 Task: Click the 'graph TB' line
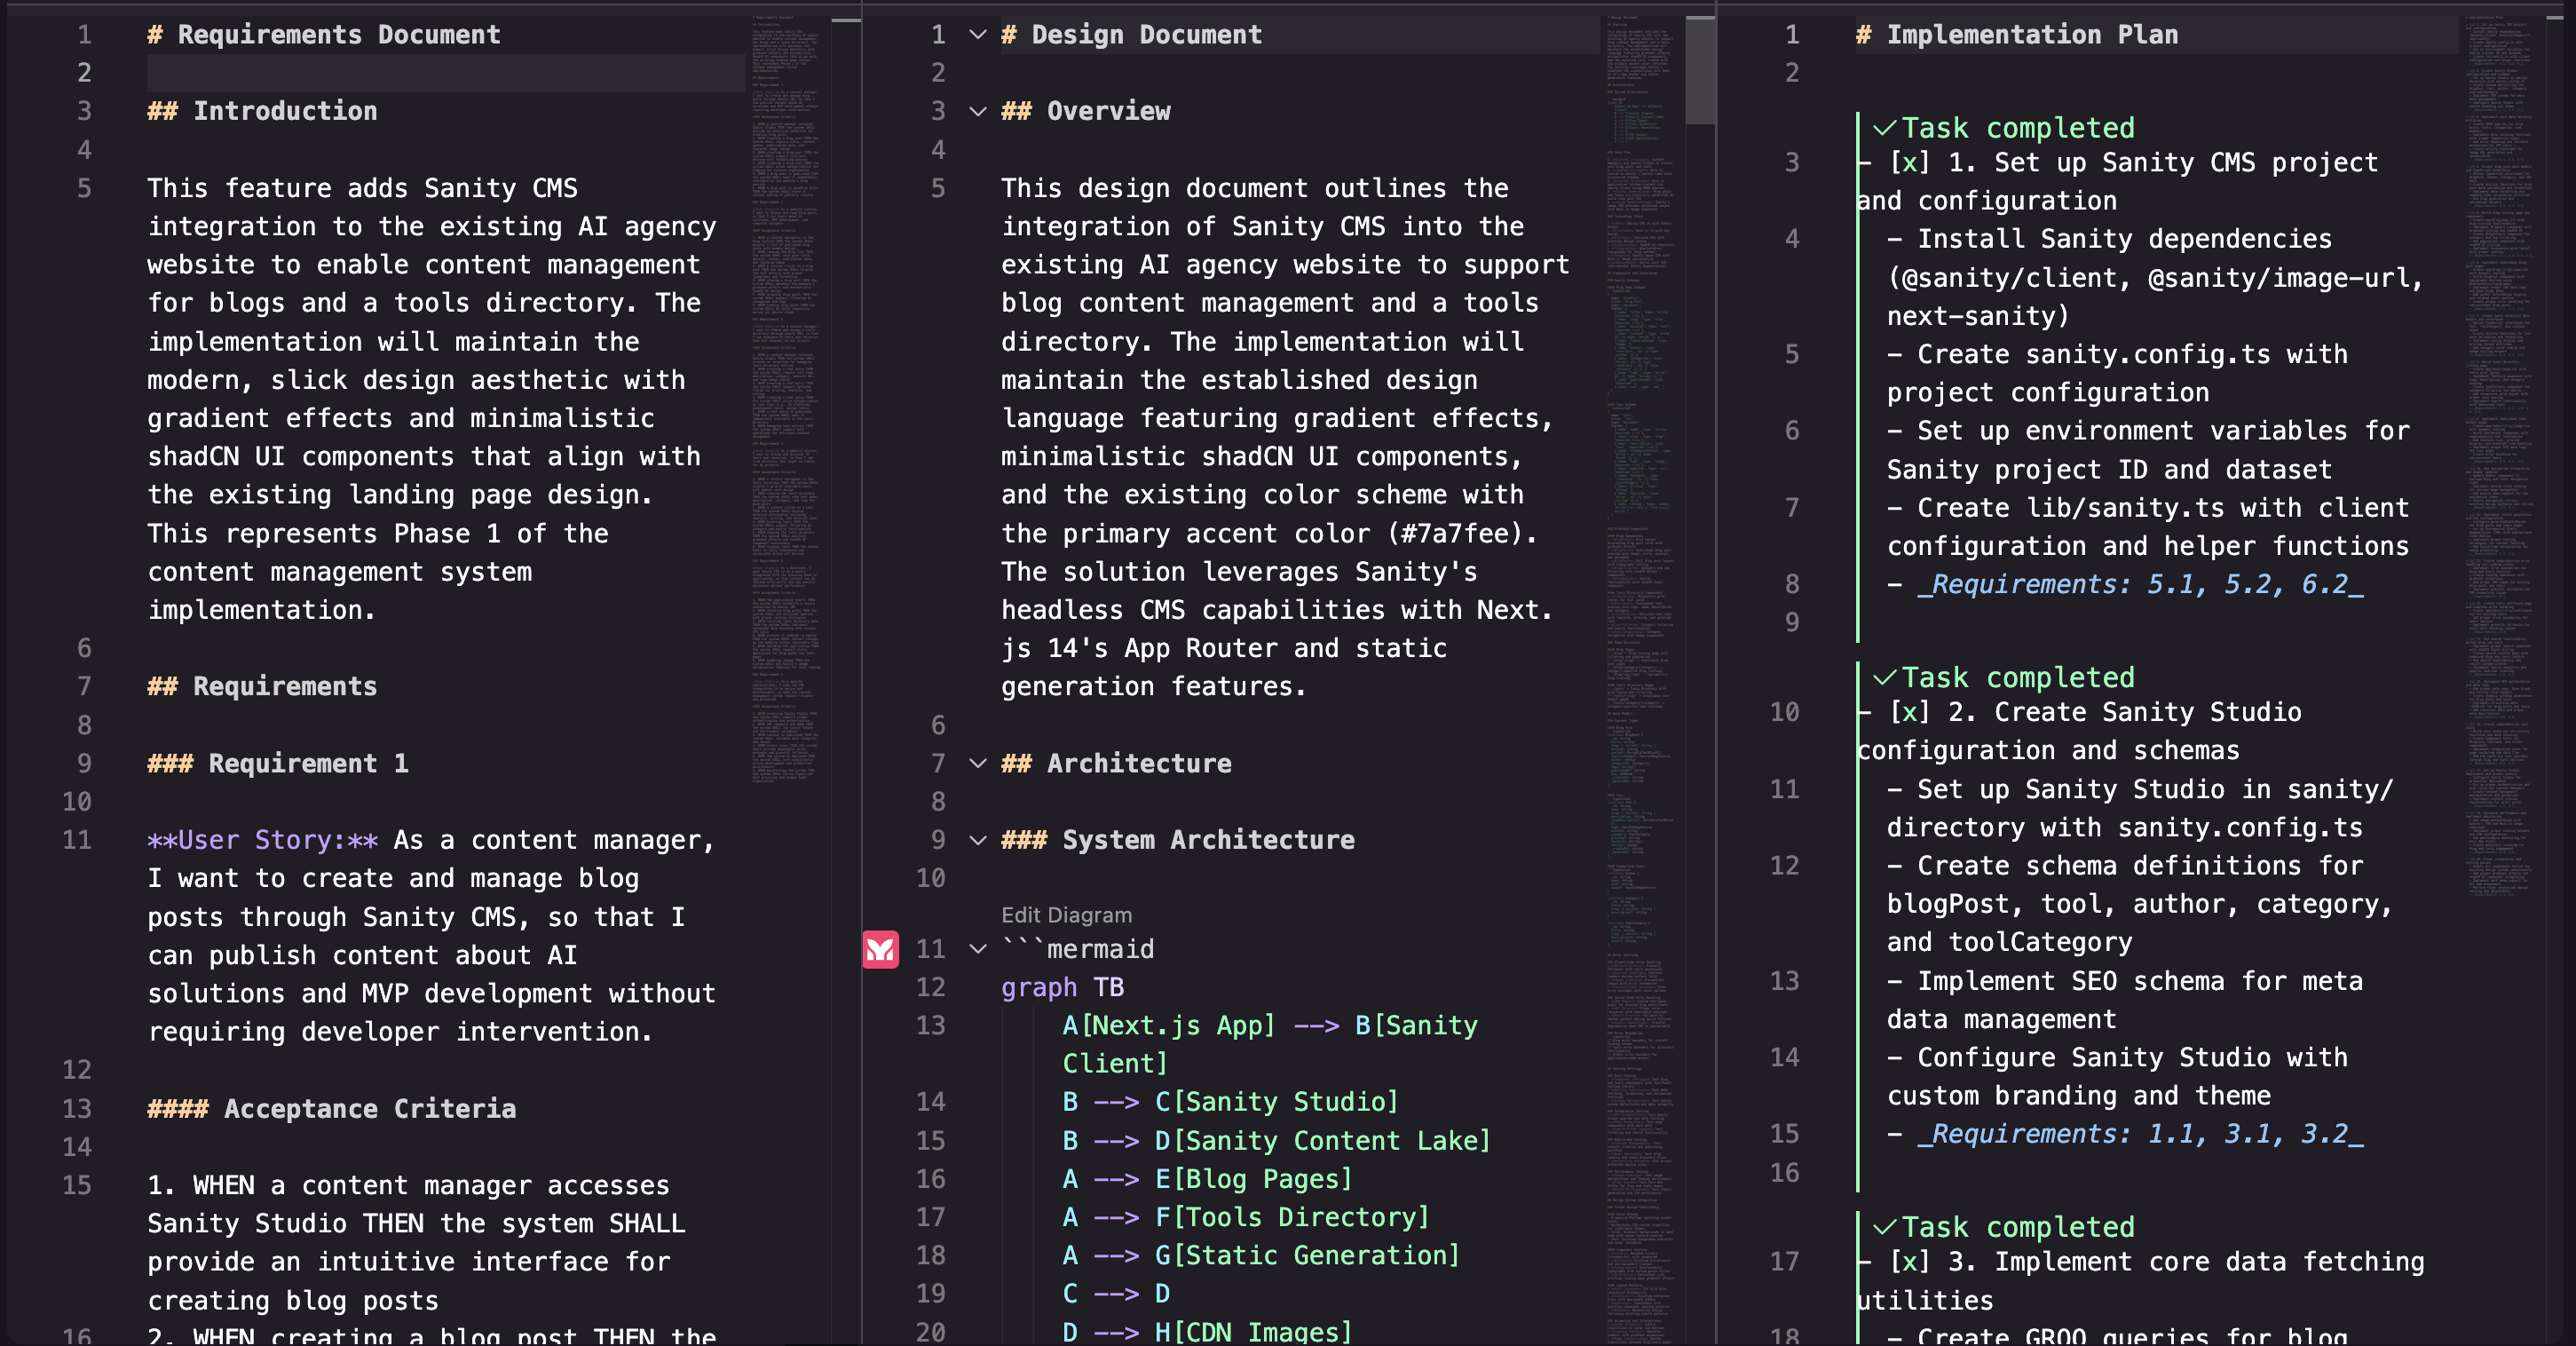1063,987
